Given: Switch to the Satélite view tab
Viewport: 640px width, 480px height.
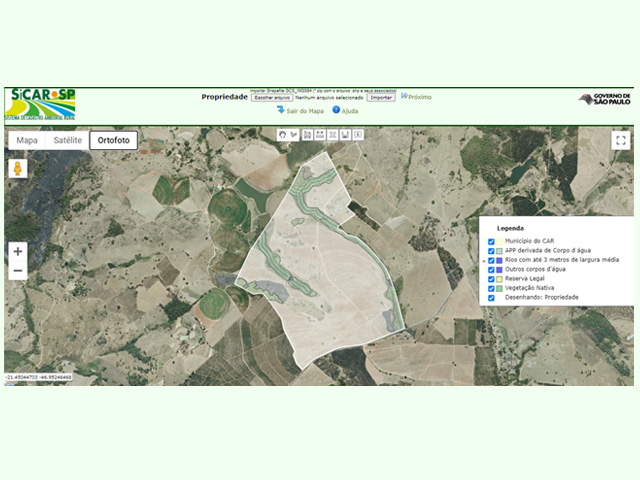Looking at the screenshot, I should 67,140.
